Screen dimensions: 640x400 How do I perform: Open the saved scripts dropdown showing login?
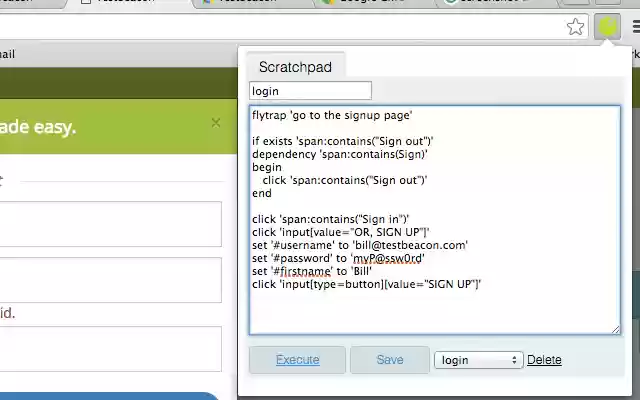478,360
